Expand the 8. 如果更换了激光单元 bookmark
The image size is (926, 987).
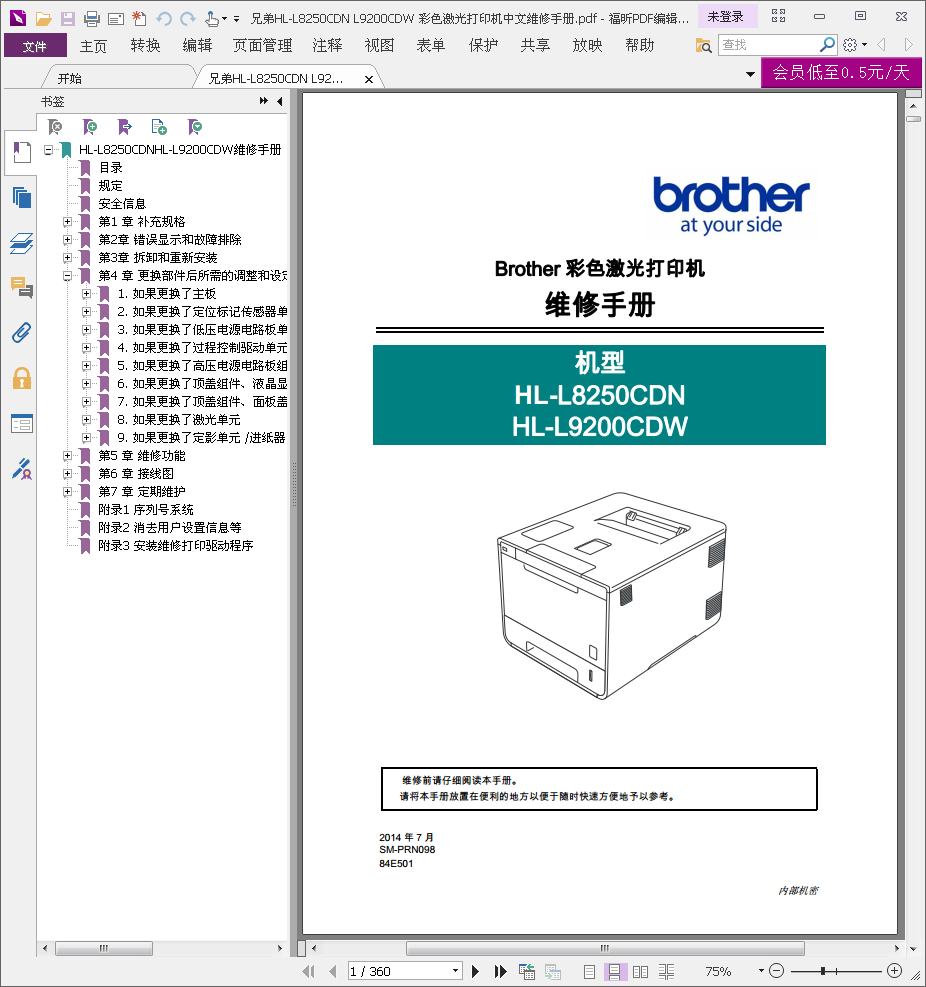click(86, 420)
